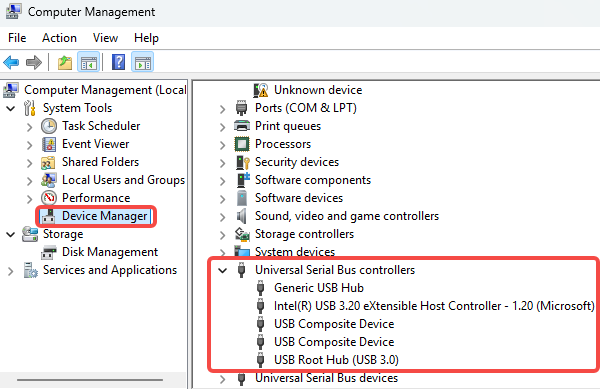
Task: Click the Unknown device warning icon
Action: coord(261,90)
